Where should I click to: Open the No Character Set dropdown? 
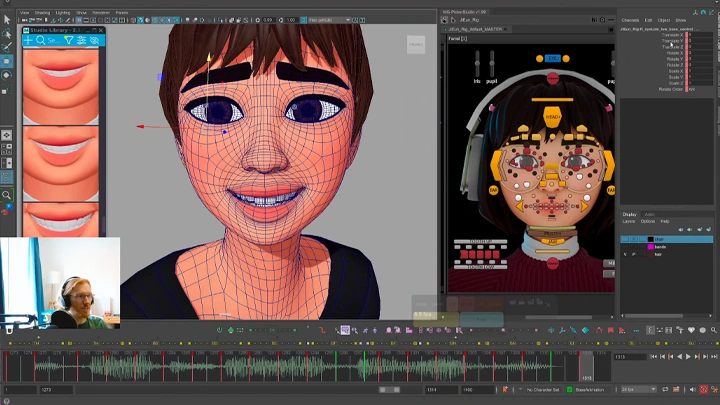click(x=543, y=389)
